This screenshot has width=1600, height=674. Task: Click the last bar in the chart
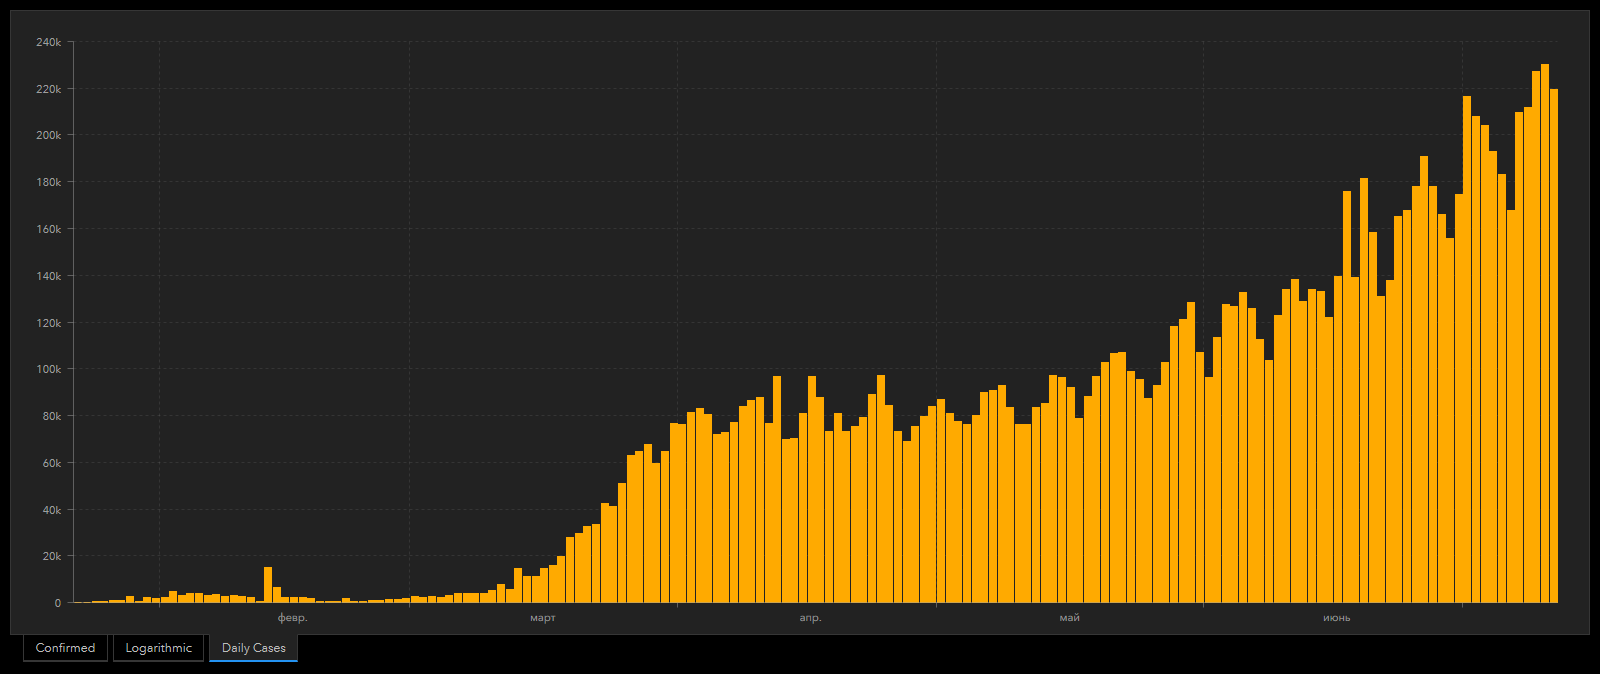click(x=1554, y=346)
